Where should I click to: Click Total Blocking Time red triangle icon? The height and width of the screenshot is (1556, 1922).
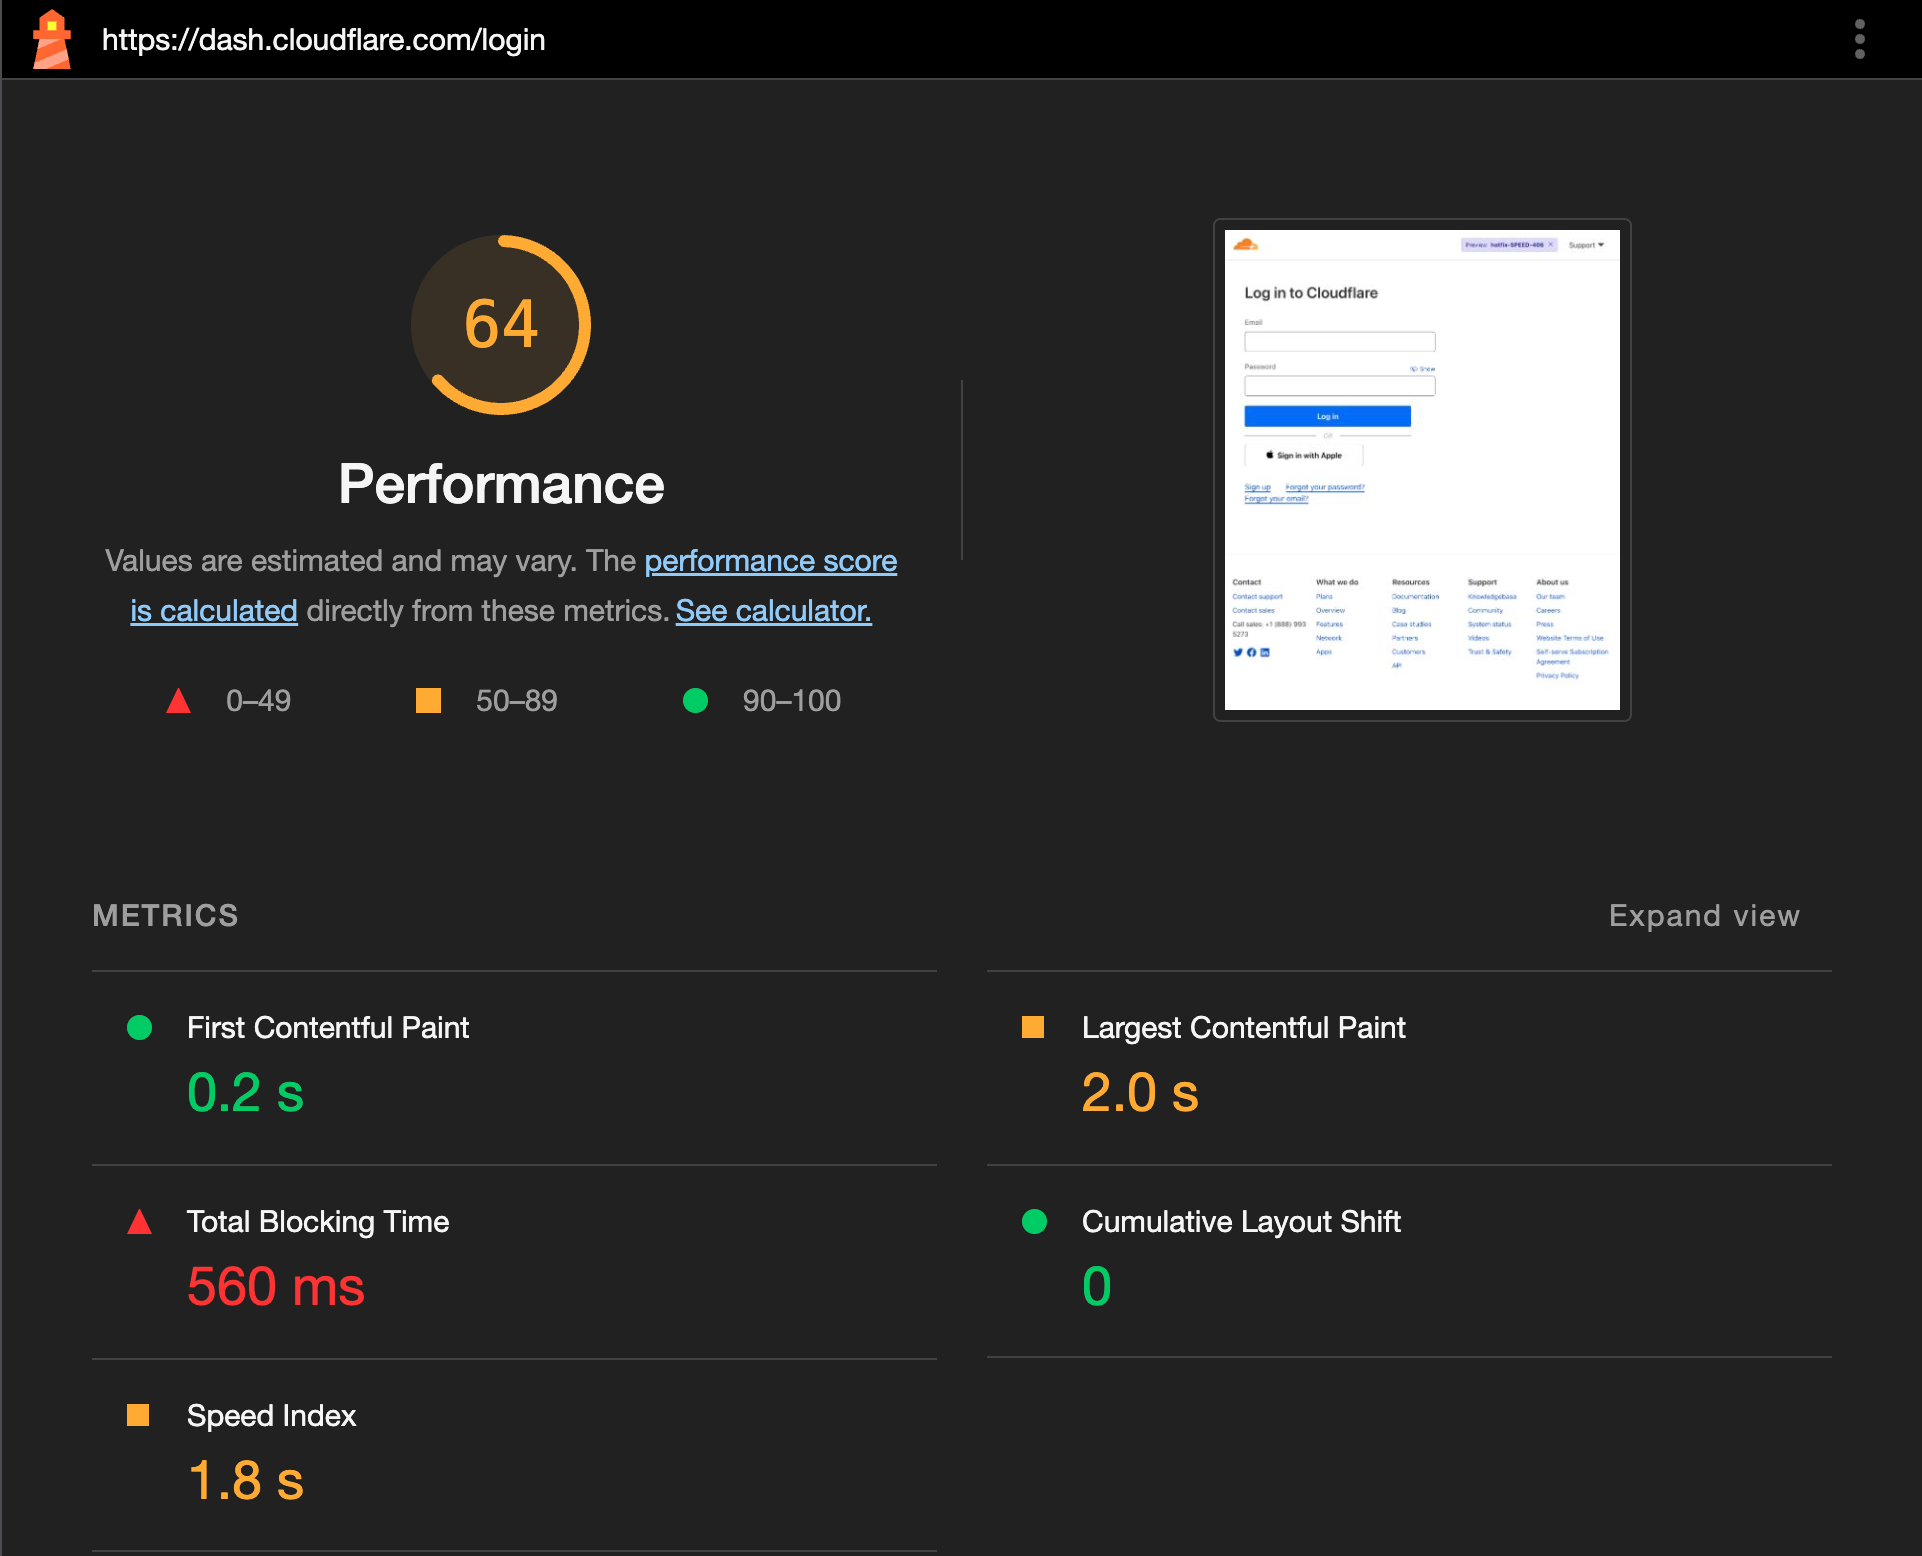pos(140,1222)
